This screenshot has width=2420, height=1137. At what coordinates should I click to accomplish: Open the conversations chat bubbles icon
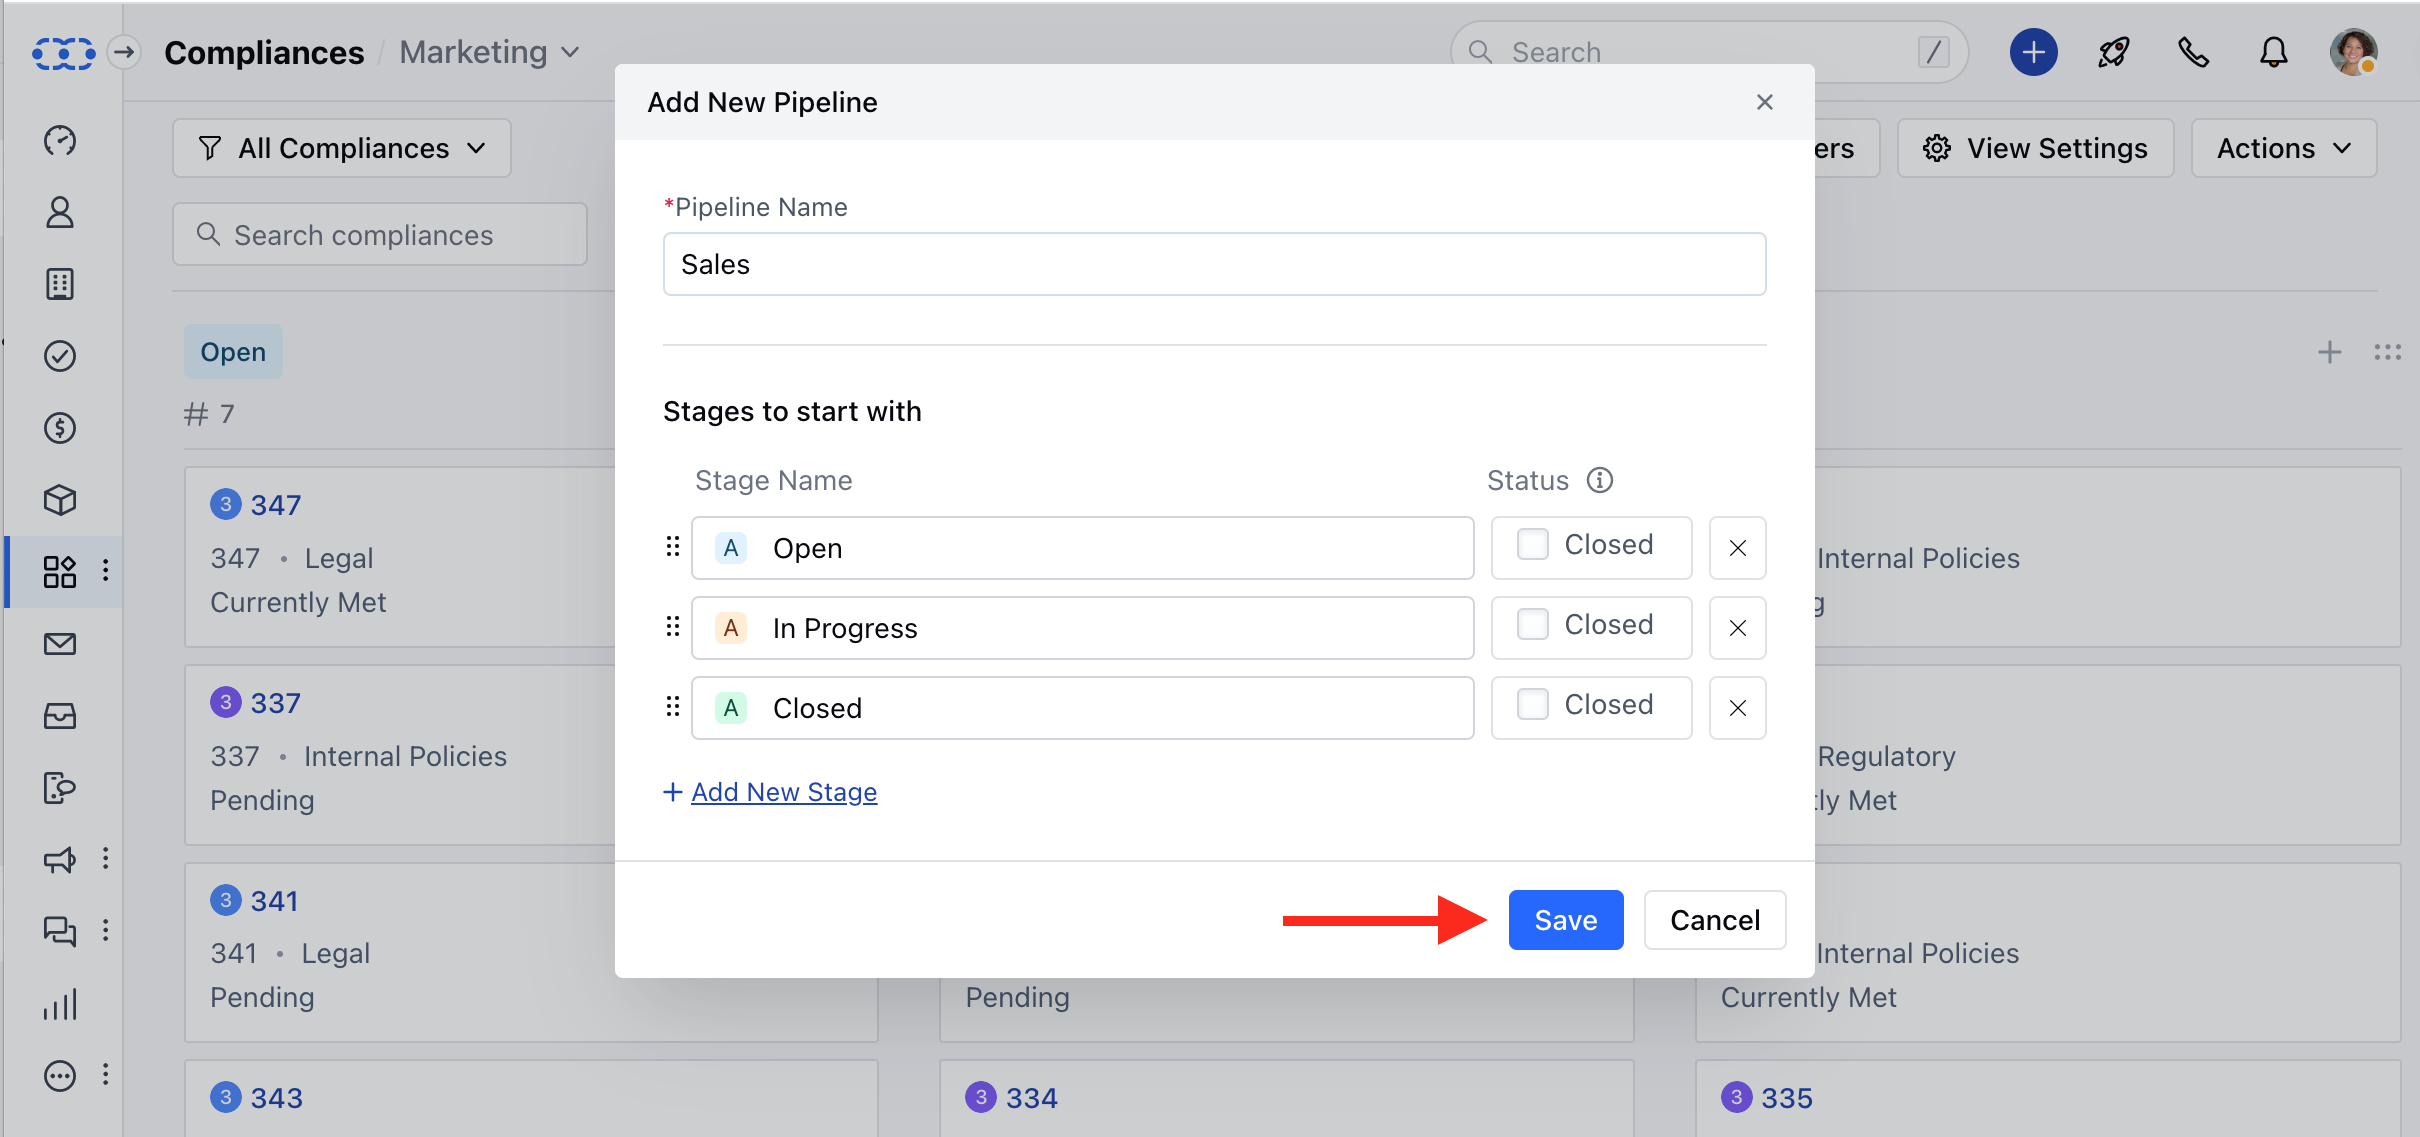[60, 932]
